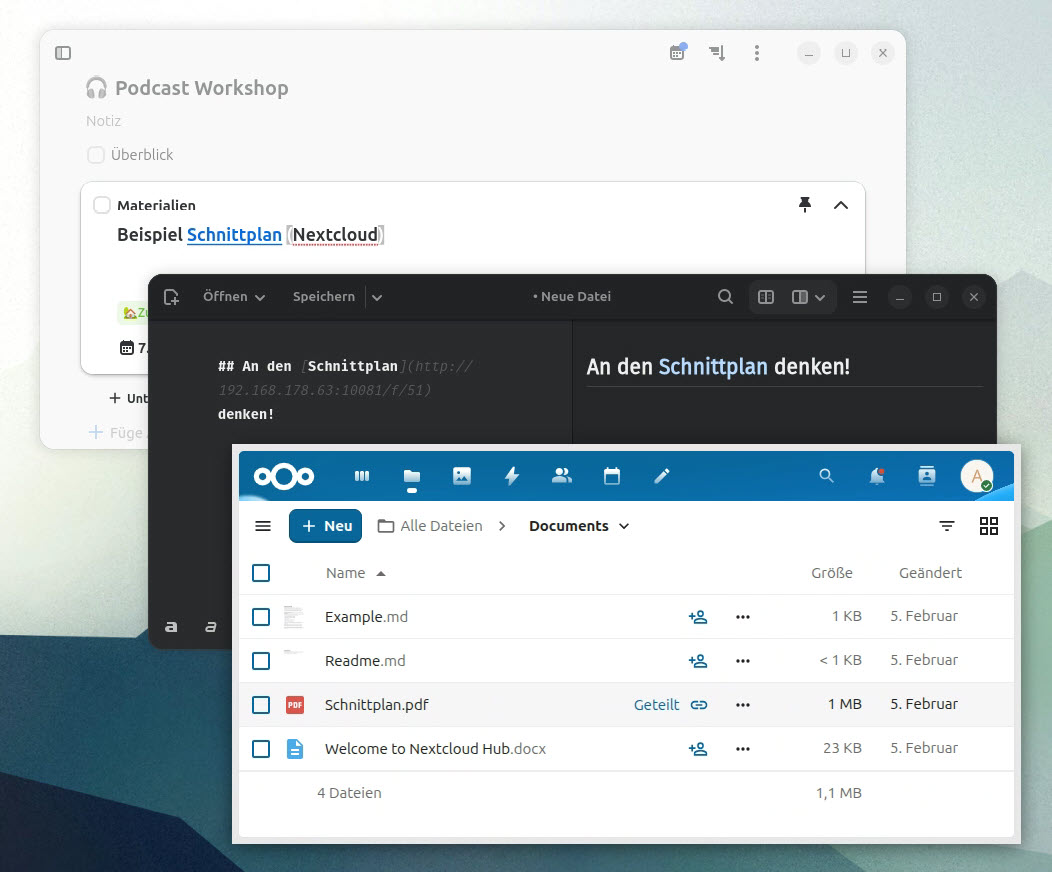1052x872 pixels.
Task: Expand the Öffnen dropdown
Action: (234, 297)
